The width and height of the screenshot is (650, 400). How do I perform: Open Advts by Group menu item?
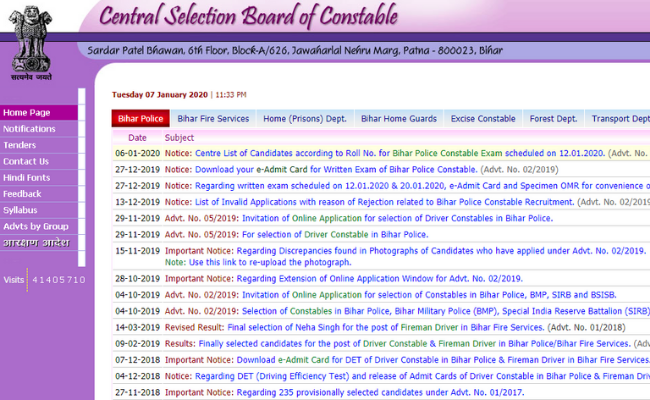[35, 226]
